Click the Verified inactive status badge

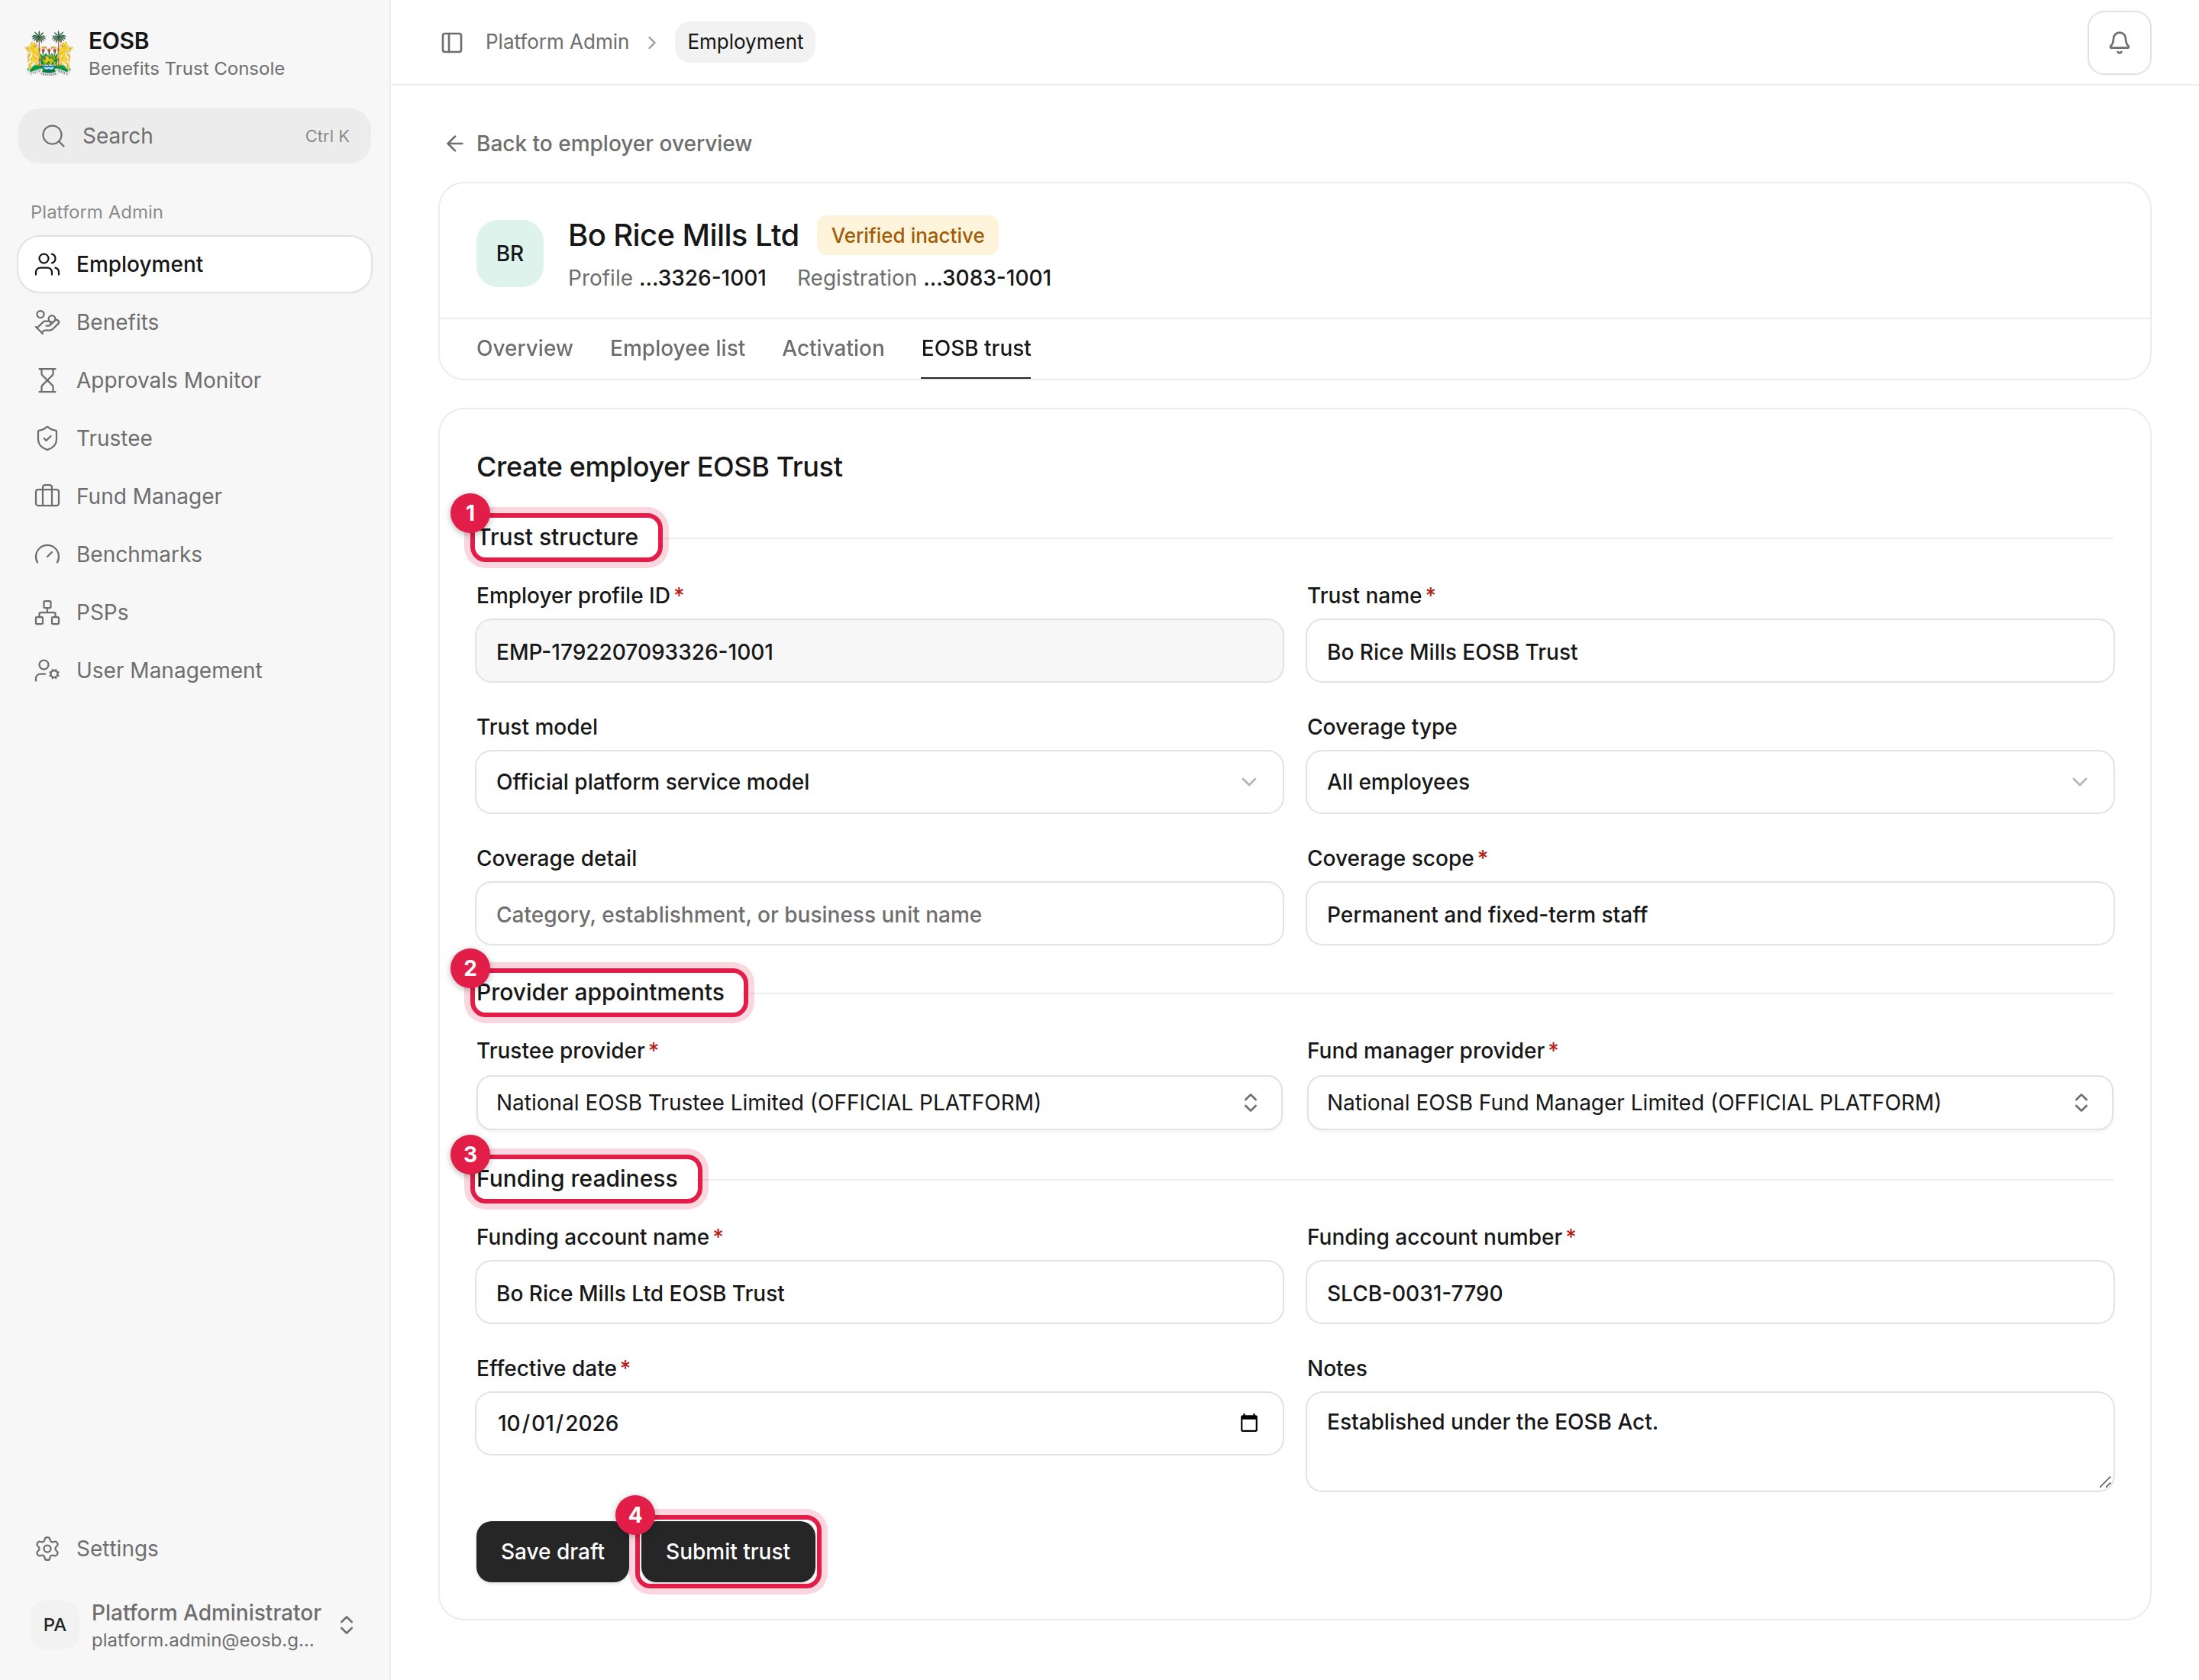point(908,236)
